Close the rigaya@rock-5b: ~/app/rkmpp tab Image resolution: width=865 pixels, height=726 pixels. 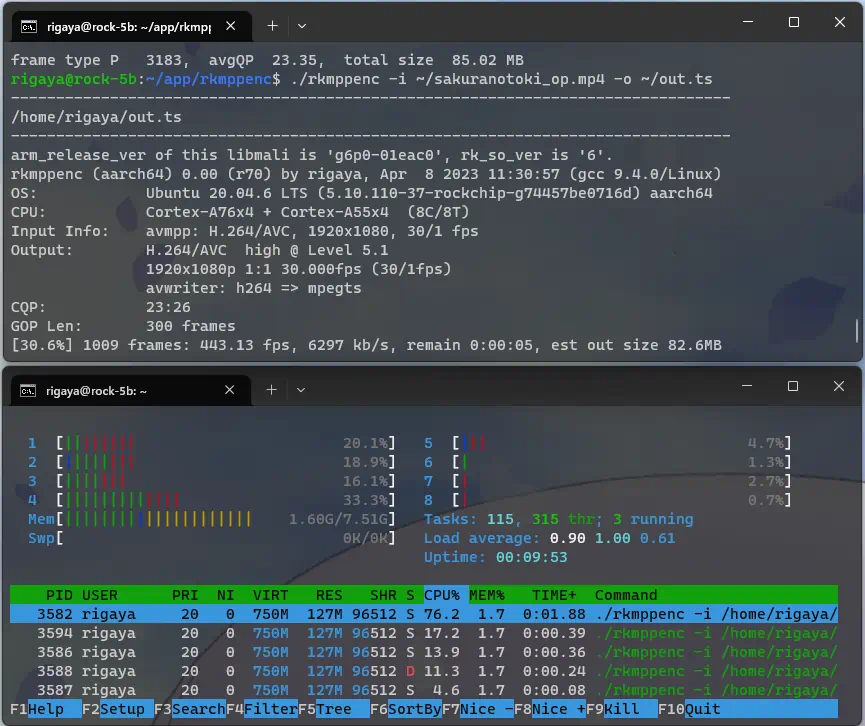click(231, 26)
